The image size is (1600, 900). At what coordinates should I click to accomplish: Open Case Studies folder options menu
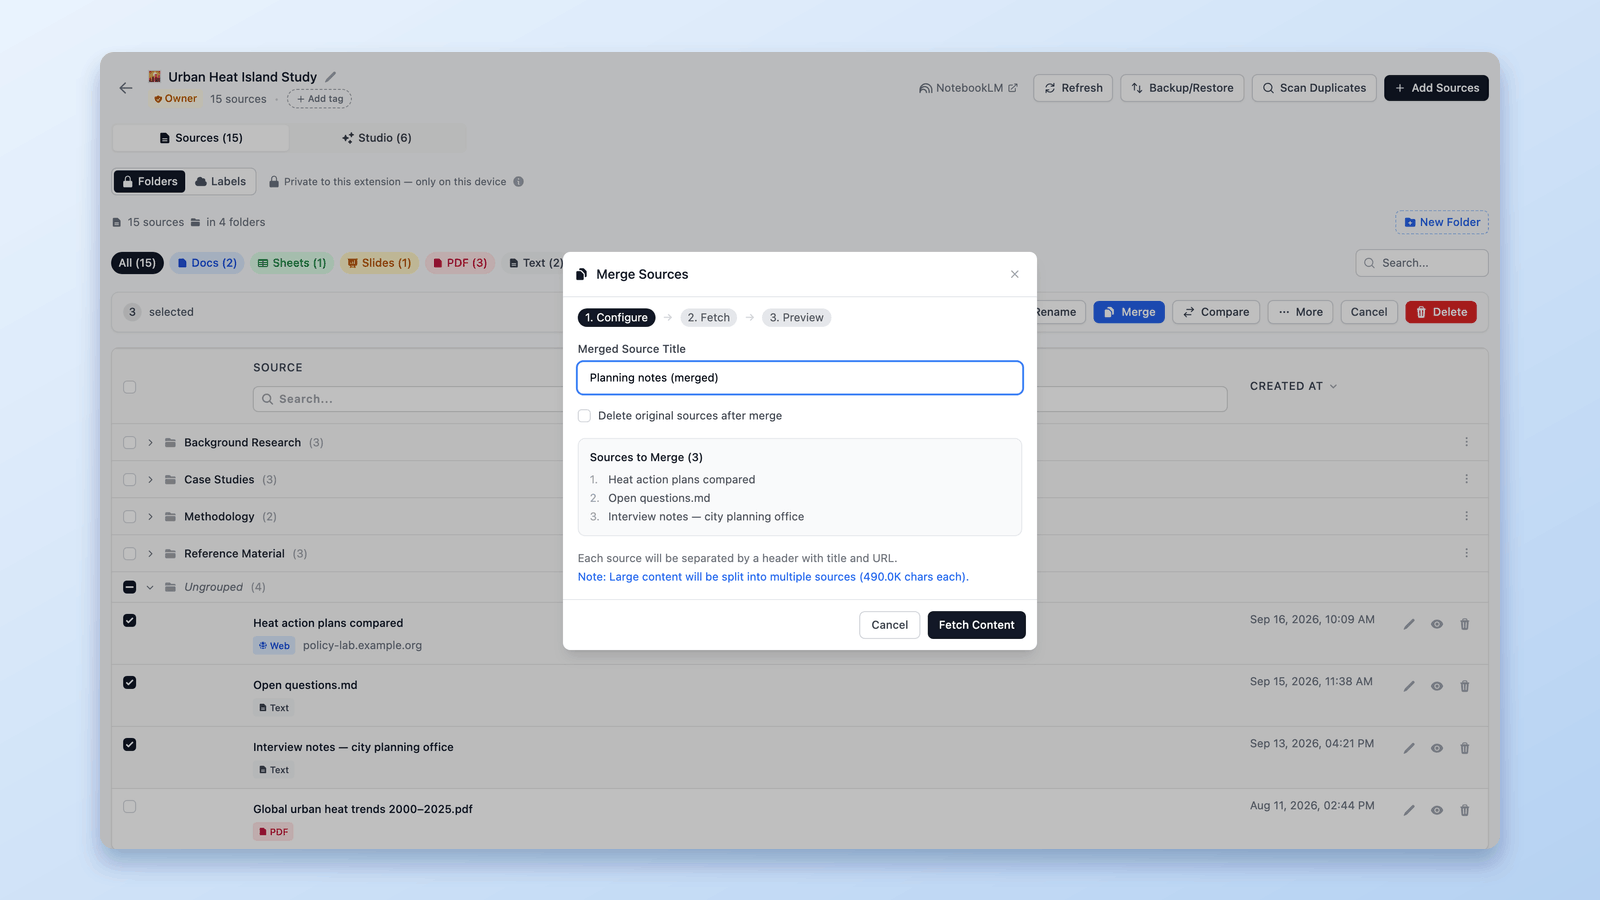1466,479
